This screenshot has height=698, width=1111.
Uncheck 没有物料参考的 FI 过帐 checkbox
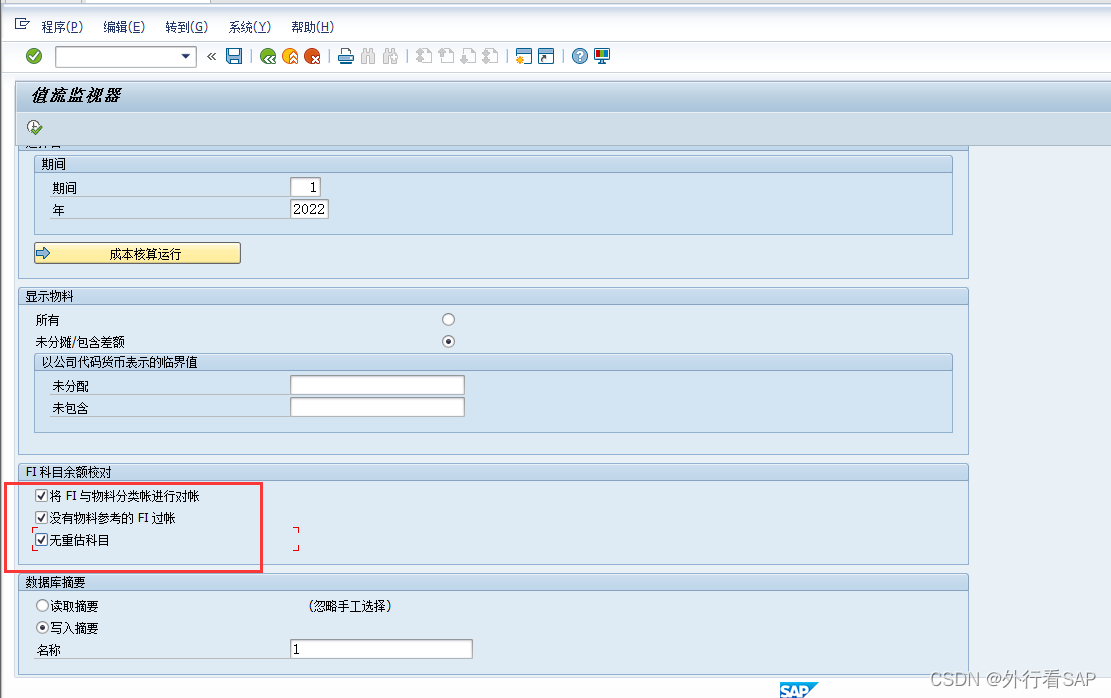(x=42, y=518)
